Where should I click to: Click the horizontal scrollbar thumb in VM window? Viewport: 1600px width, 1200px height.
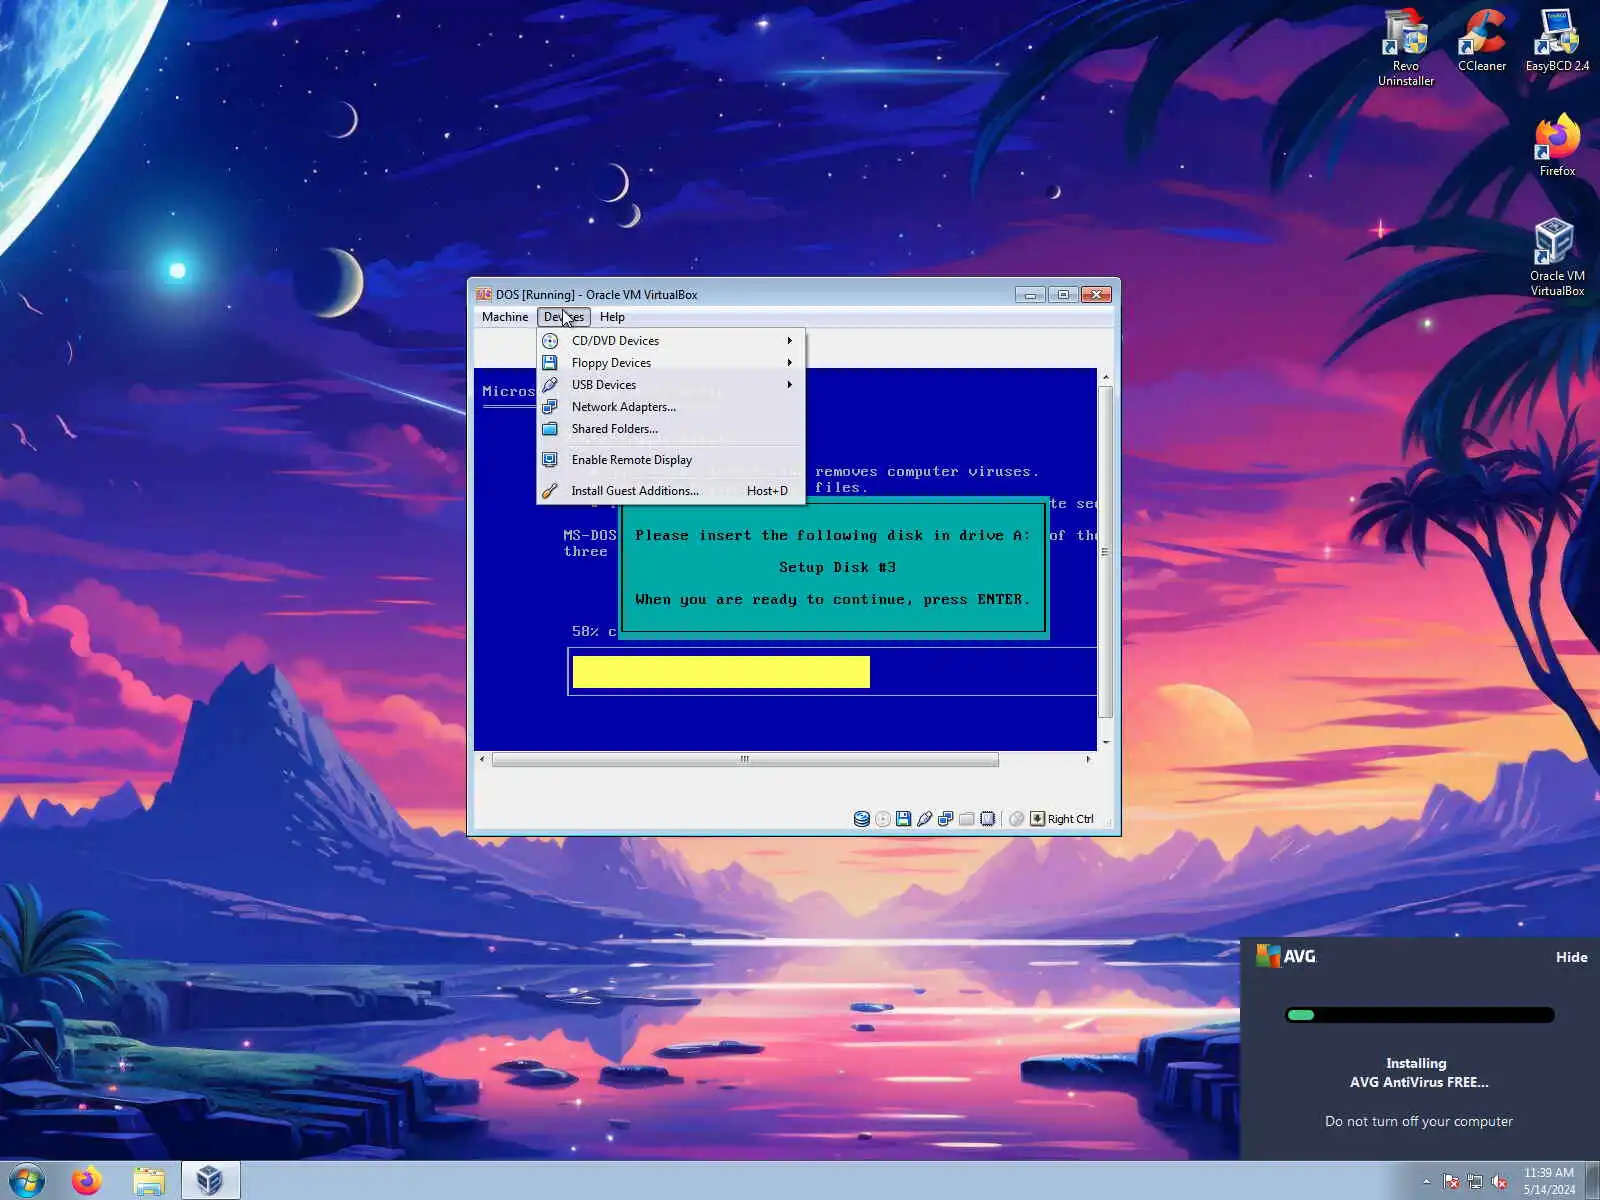745,759
